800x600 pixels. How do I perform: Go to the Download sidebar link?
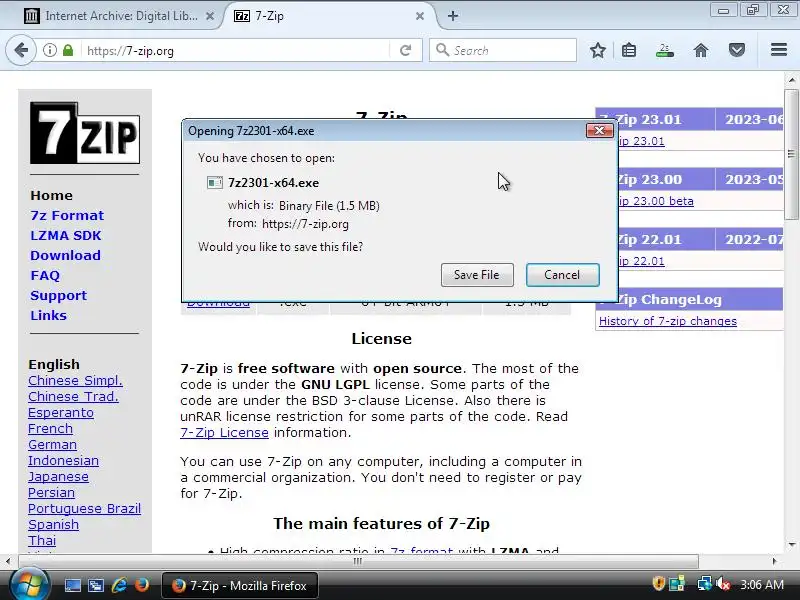[x=65, y=255]
